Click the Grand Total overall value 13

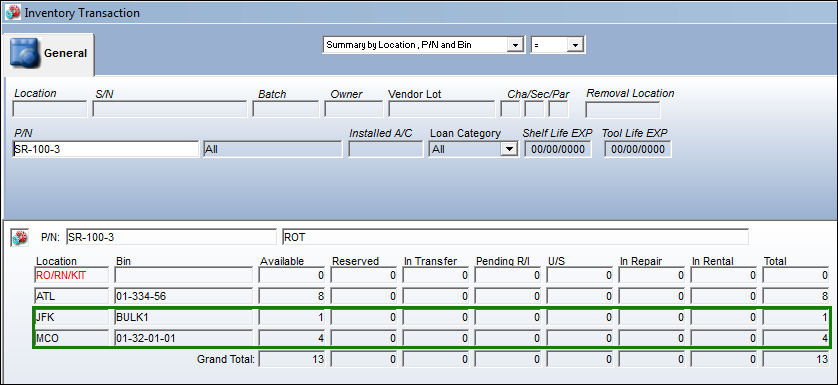click(x=796, y=359)
